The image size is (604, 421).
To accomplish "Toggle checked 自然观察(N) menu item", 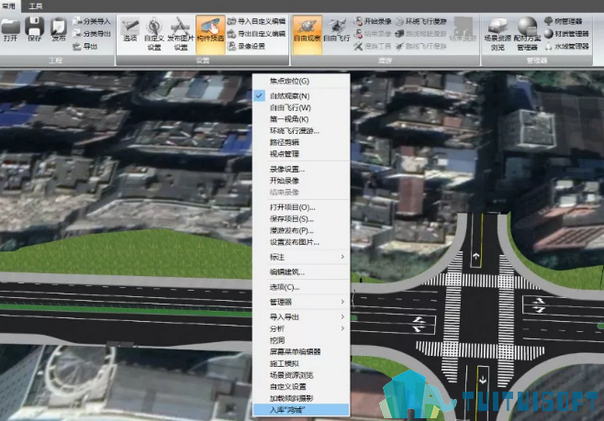I will point(301,96).
